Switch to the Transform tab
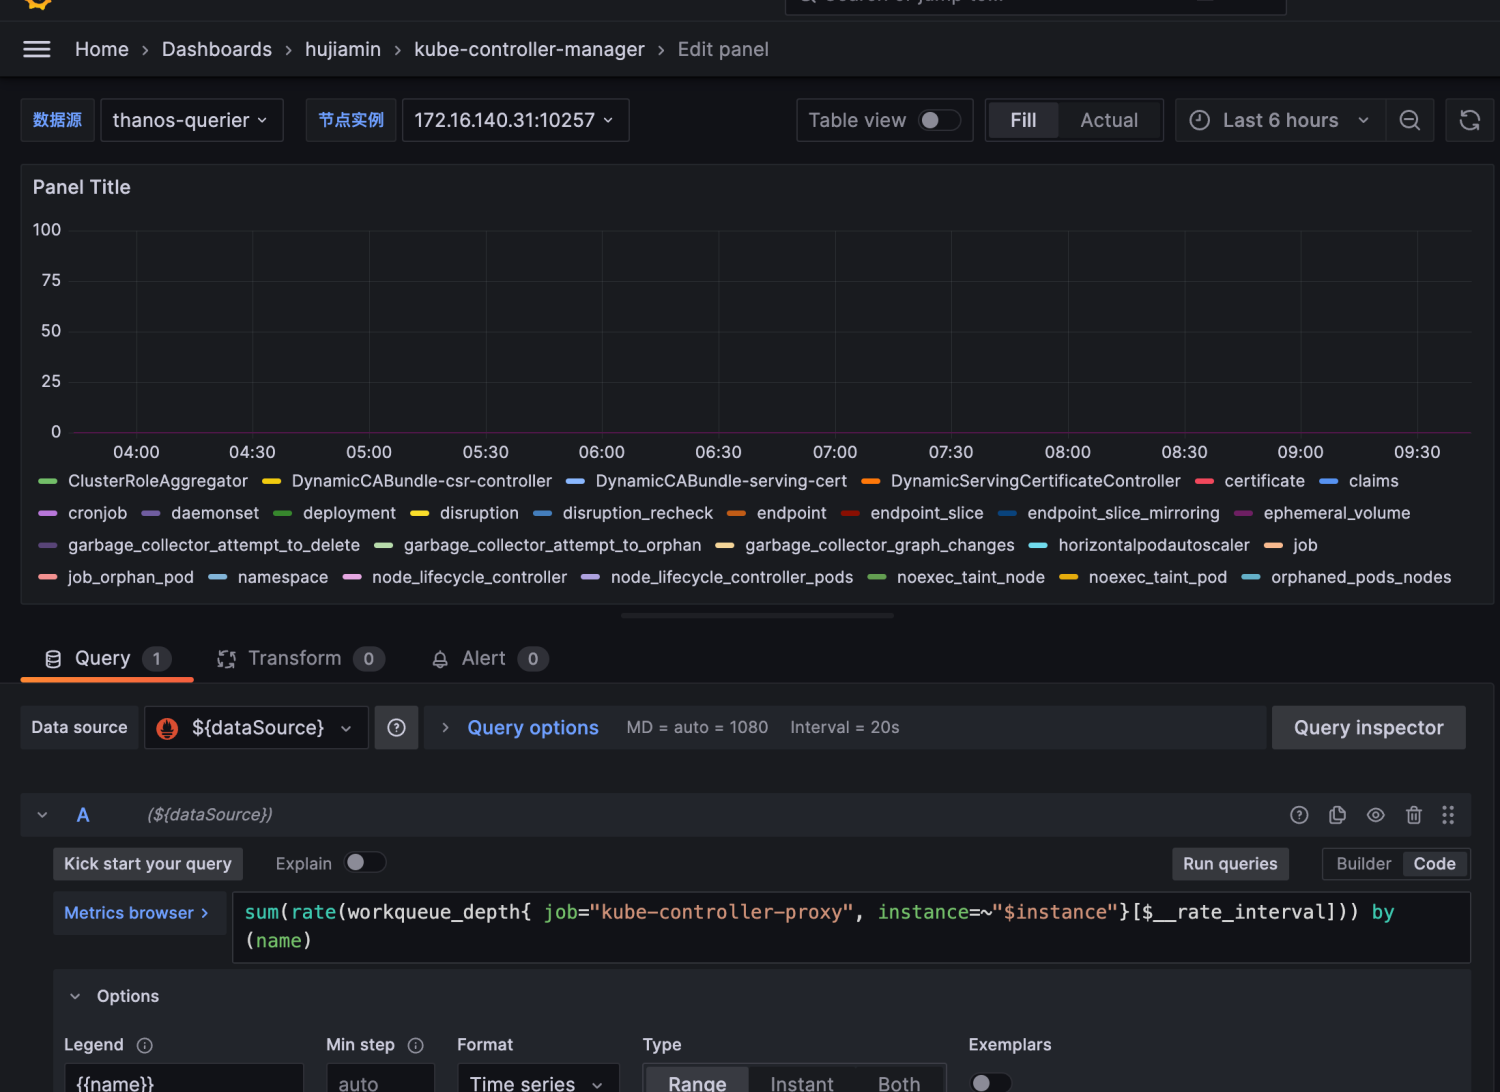The width and height of the screenshot is (1500, 1092). tap(294, 658)
